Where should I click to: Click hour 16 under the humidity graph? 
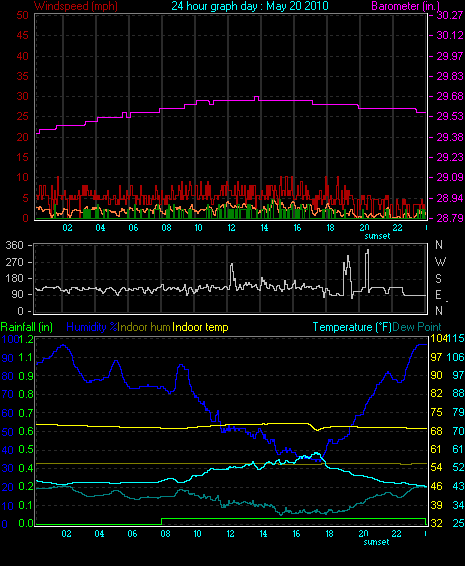click(x=296, y=534)
